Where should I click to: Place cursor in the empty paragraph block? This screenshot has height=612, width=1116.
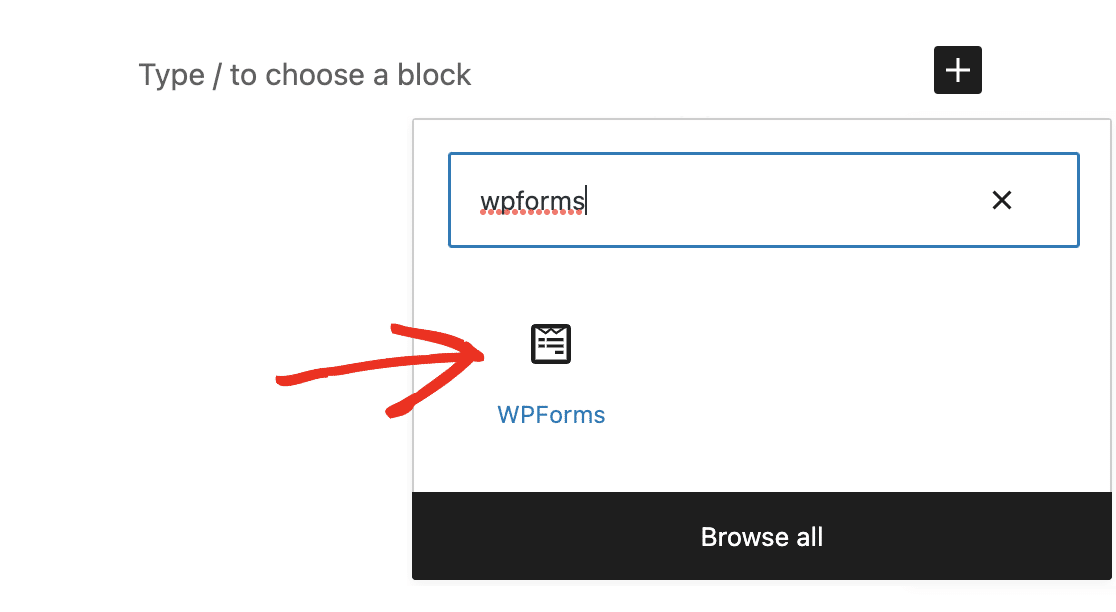304,75
